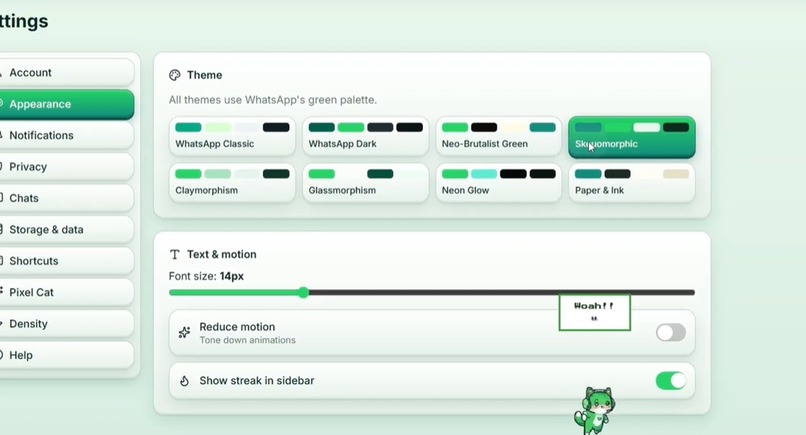The image size is (806, 435).
Task: Select the Neo-Brutalist Green theme
Action: coord(499,136)
